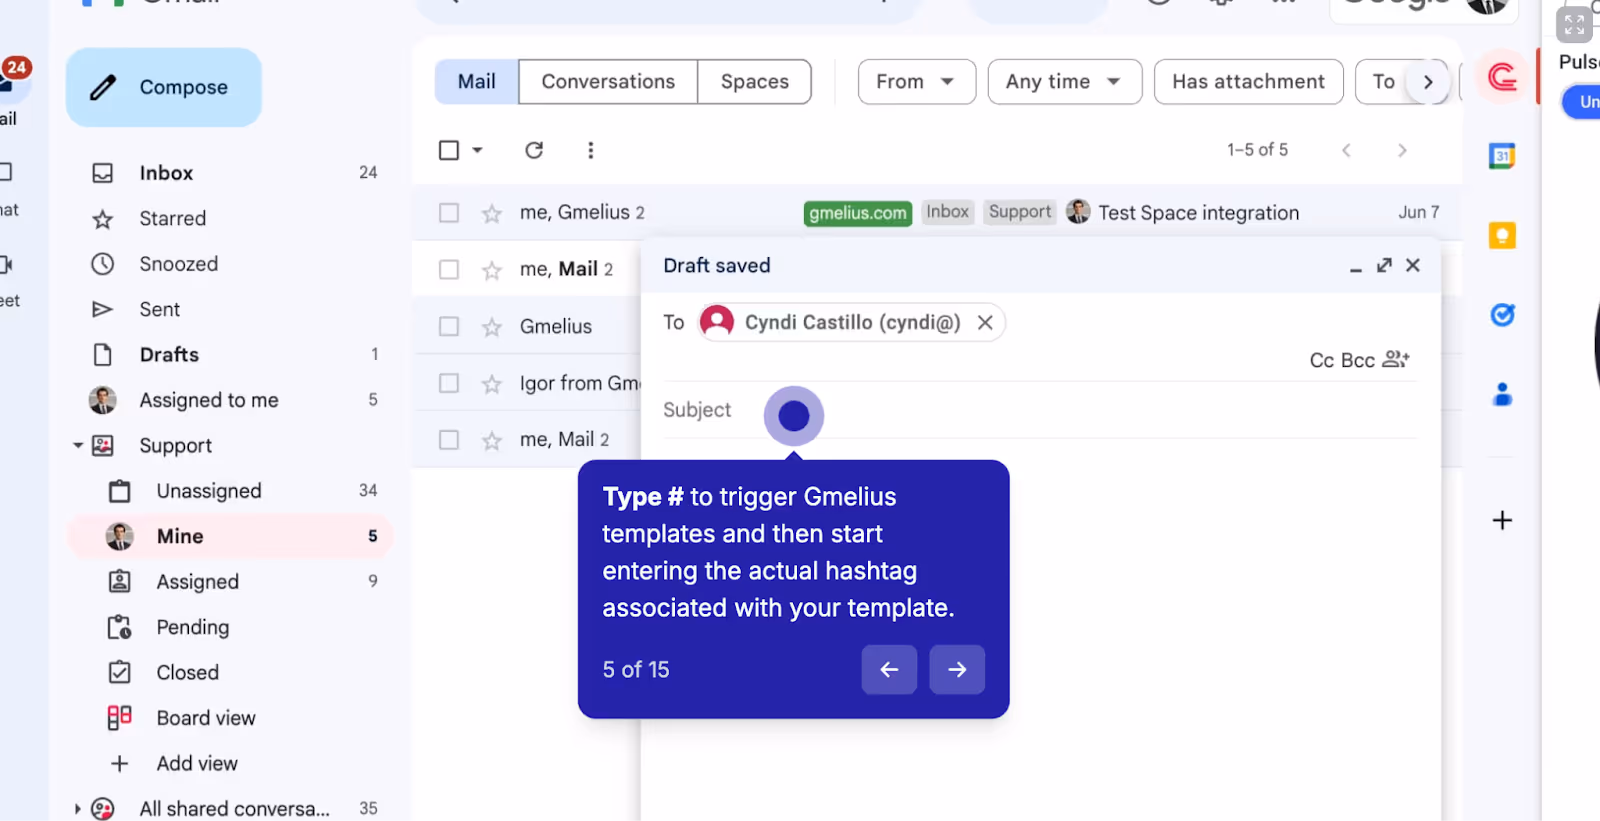Screen dimensions: 1600x821
Task: Select the me, Mail 2 bold email checkbox
Action: click(449, 270)
